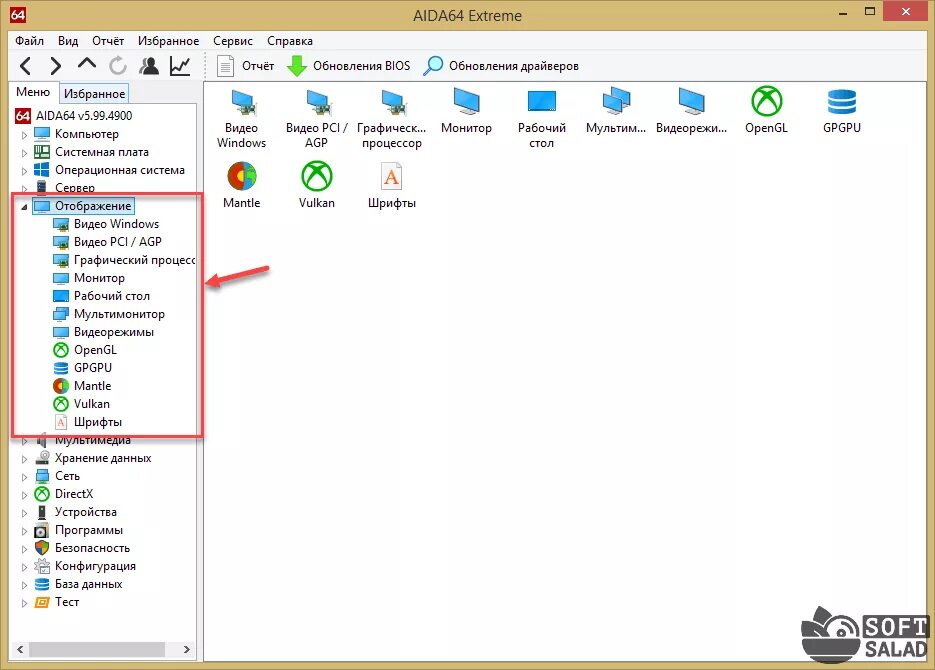Open the Вид menu
The height and width of the screenshot is (670, 935).
[x=68, y=41]
